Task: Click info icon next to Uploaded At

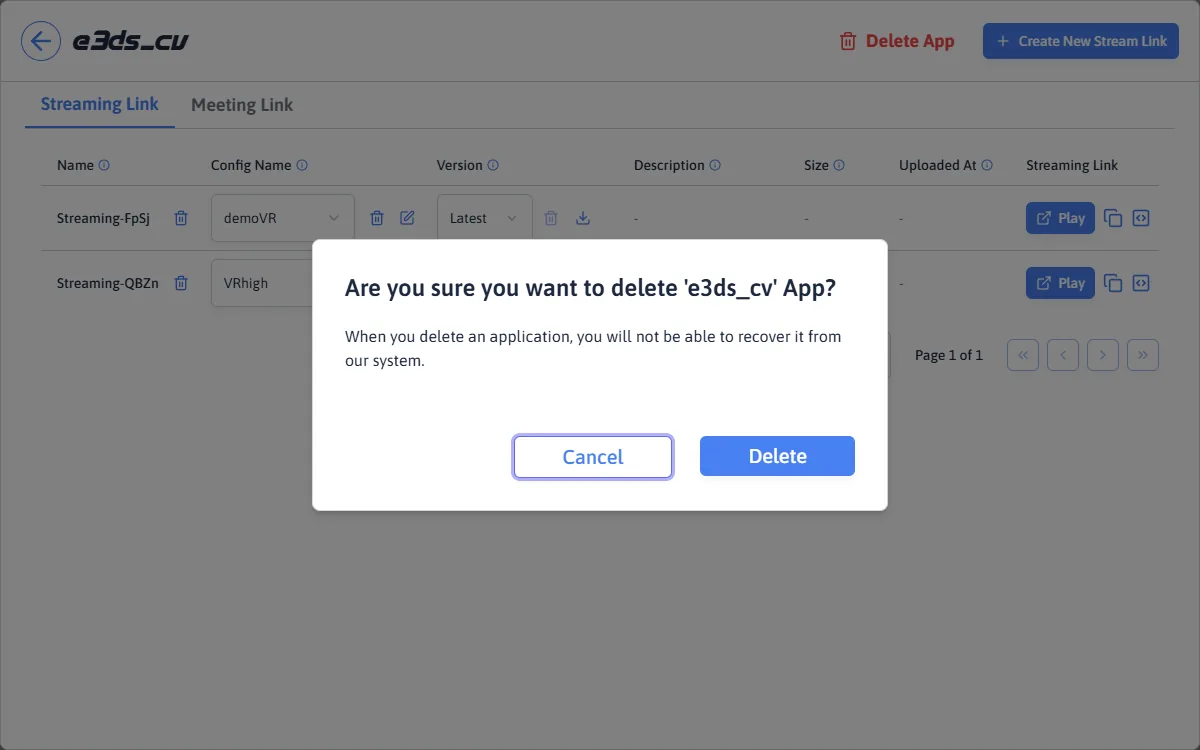Action: coord(987,165)
